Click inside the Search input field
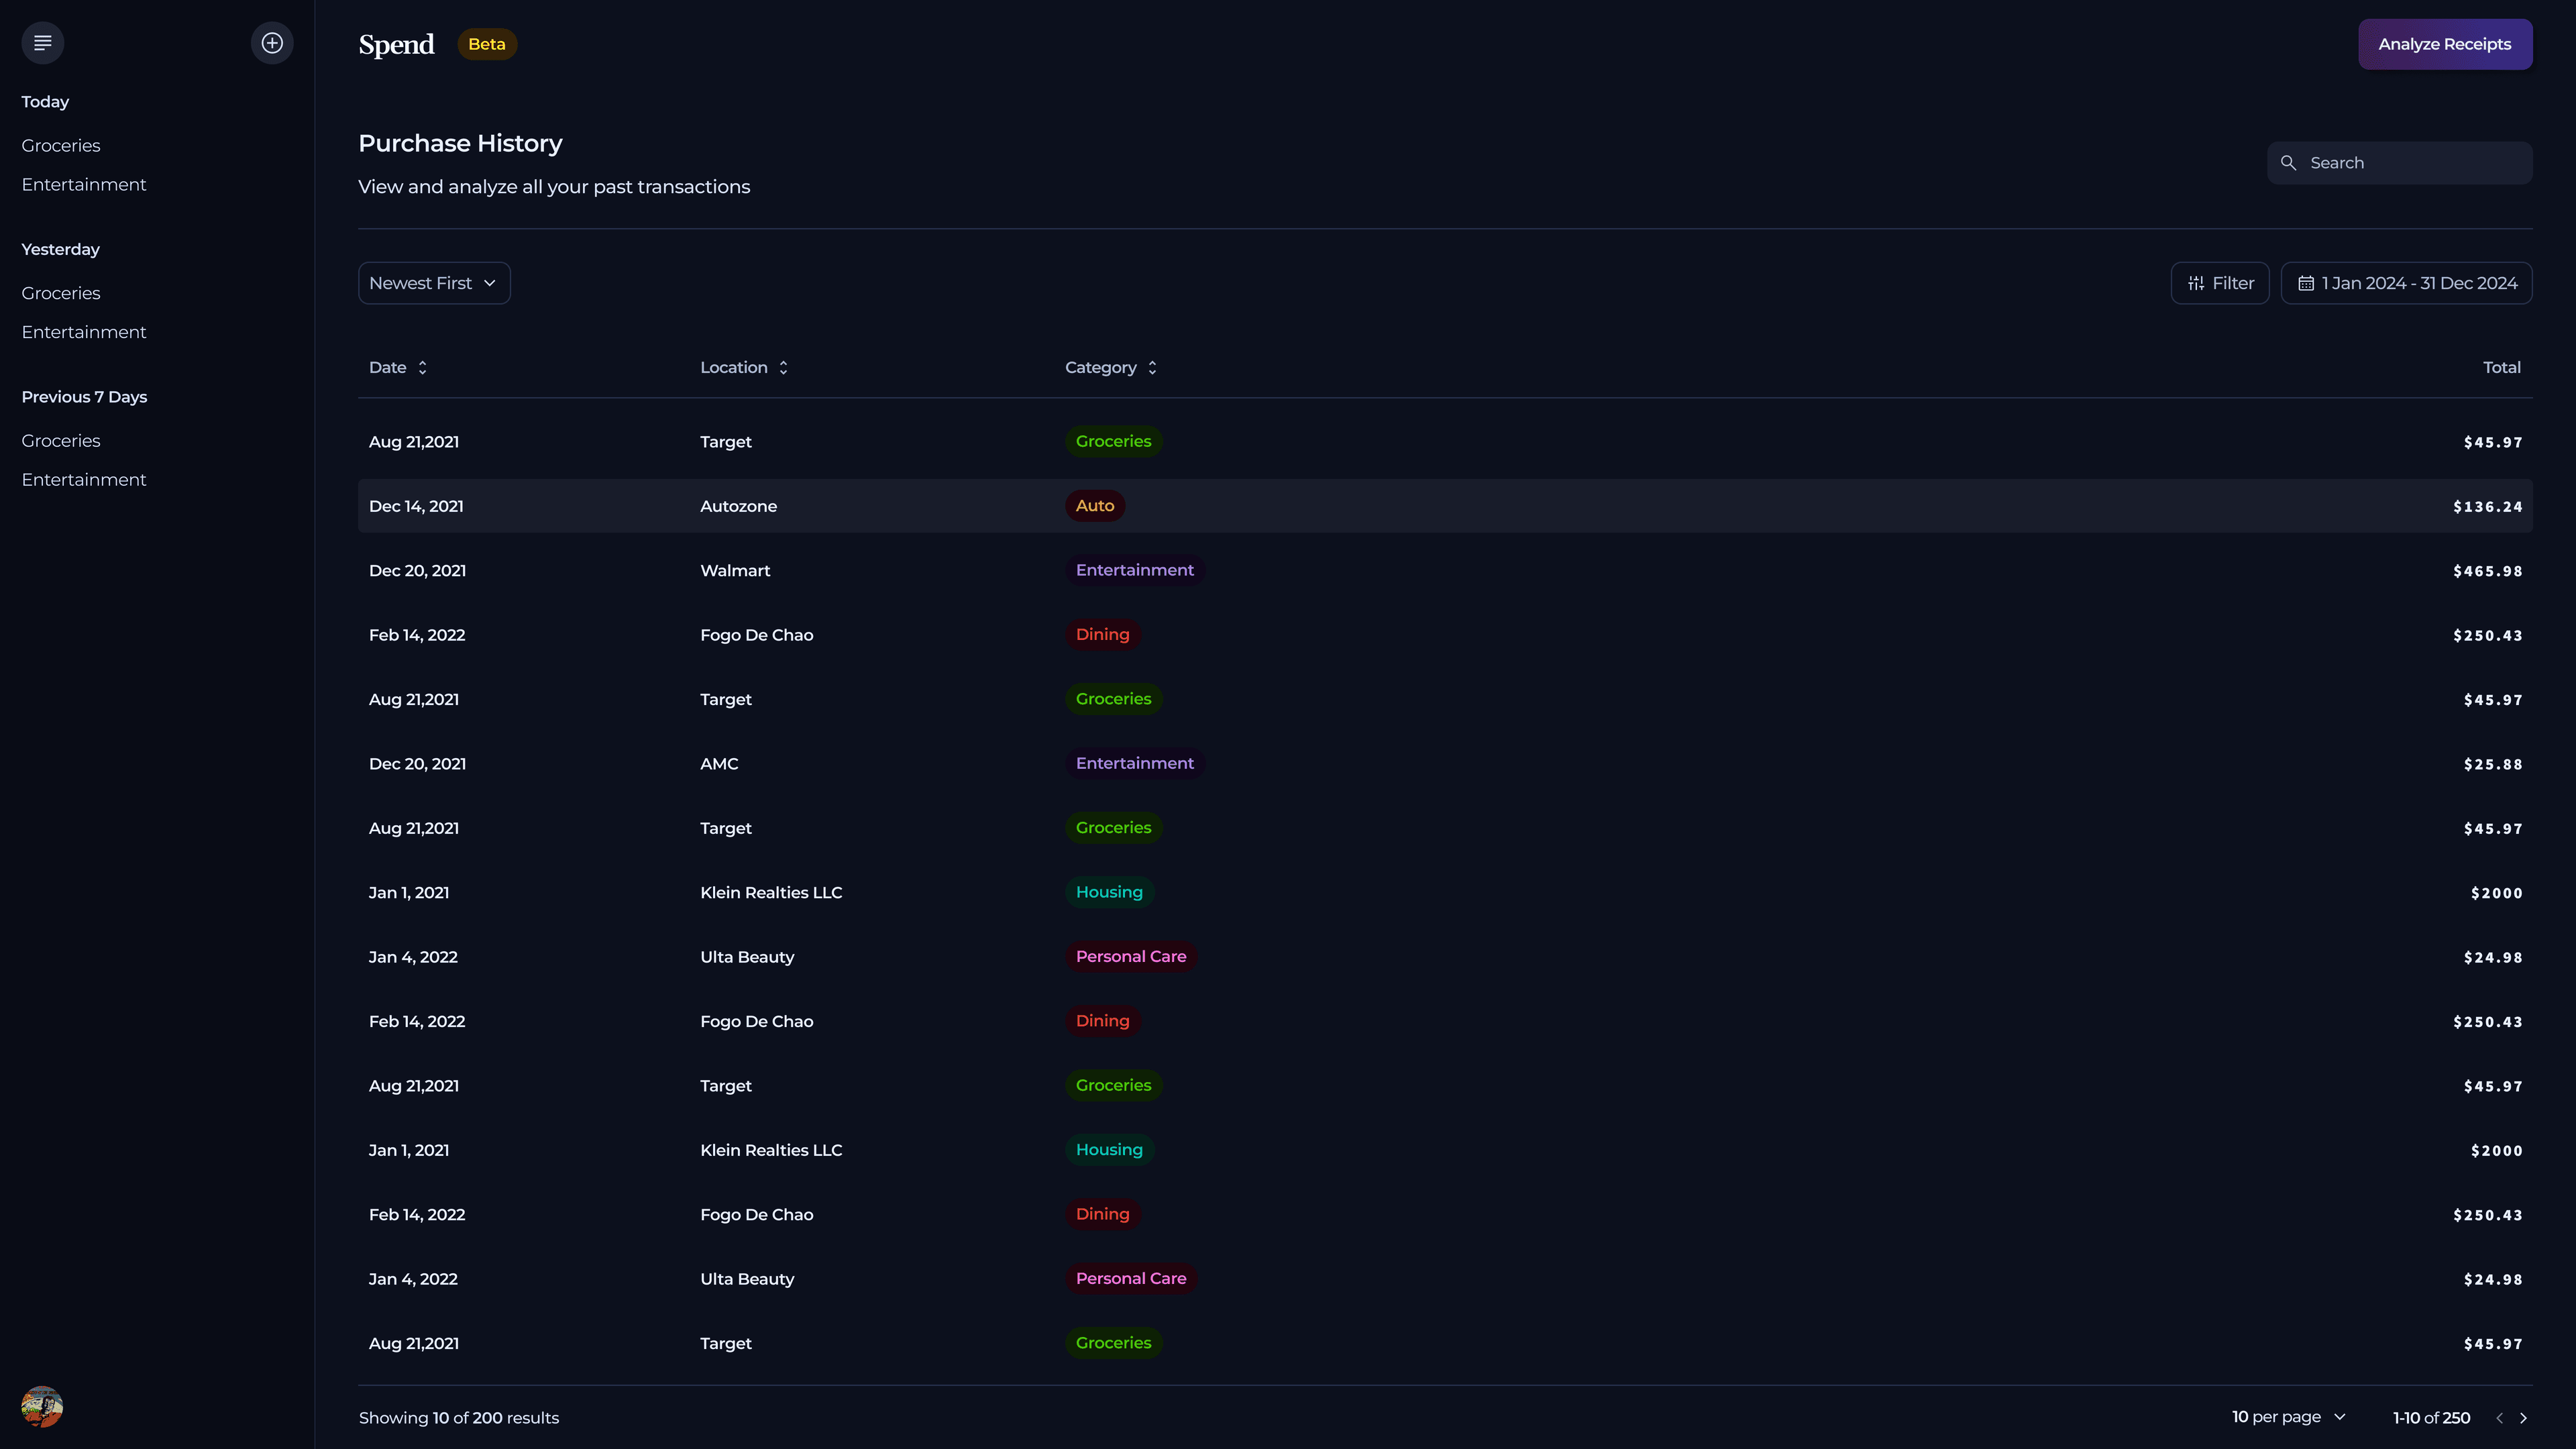2576x1449 pixels. tap(2400, 162)
